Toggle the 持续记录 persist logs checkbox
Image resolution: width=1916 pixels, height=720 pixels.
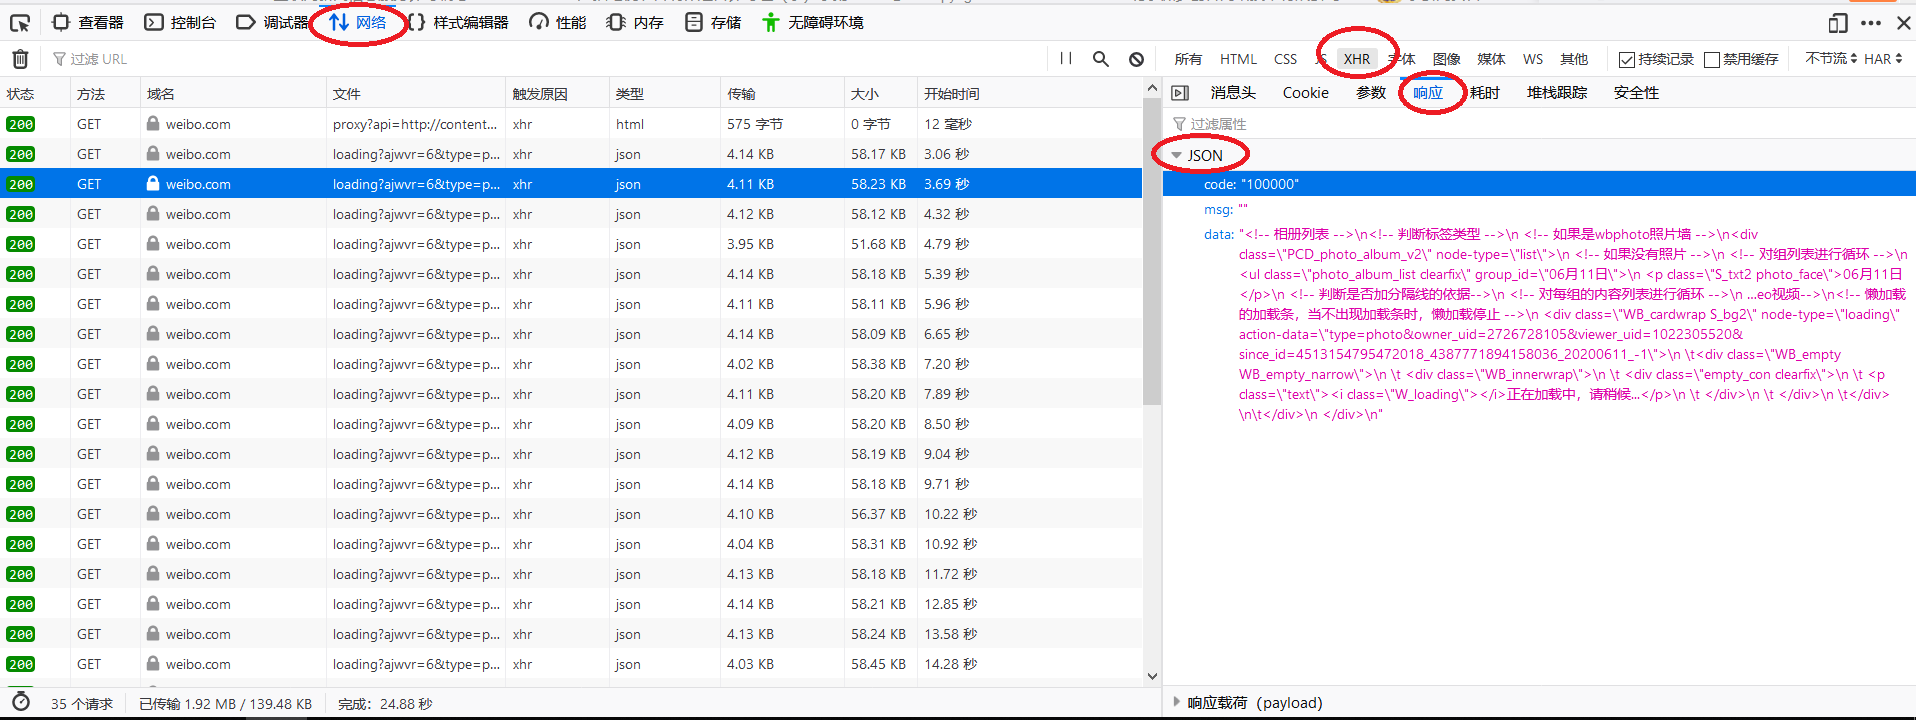(x=1626, y=59)
